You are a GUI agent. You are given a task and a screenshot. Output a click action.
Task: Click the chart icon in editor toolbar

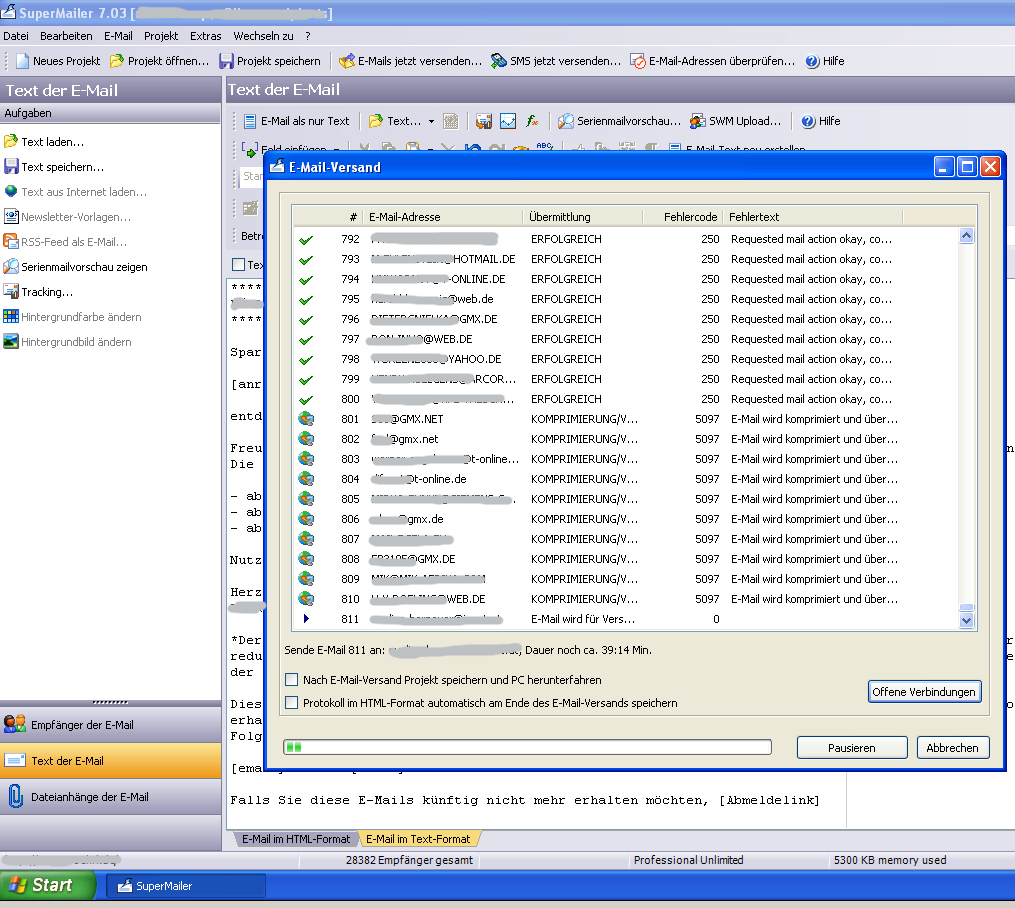point(508,121)
